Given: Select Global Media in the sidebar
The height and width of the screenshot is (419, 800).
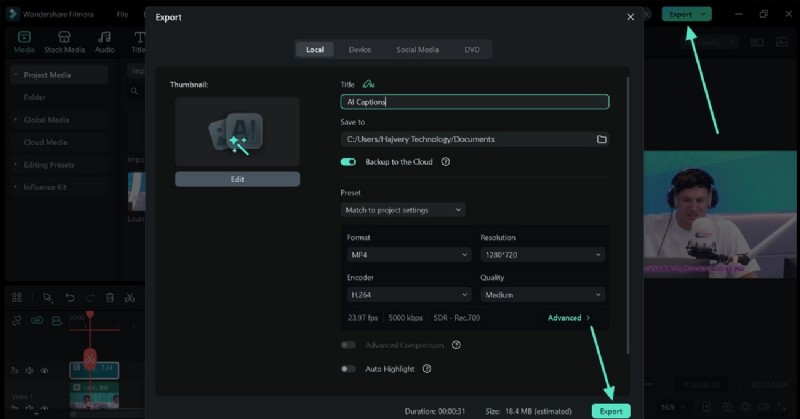Looking at the screenshot, I should (59, 119).
